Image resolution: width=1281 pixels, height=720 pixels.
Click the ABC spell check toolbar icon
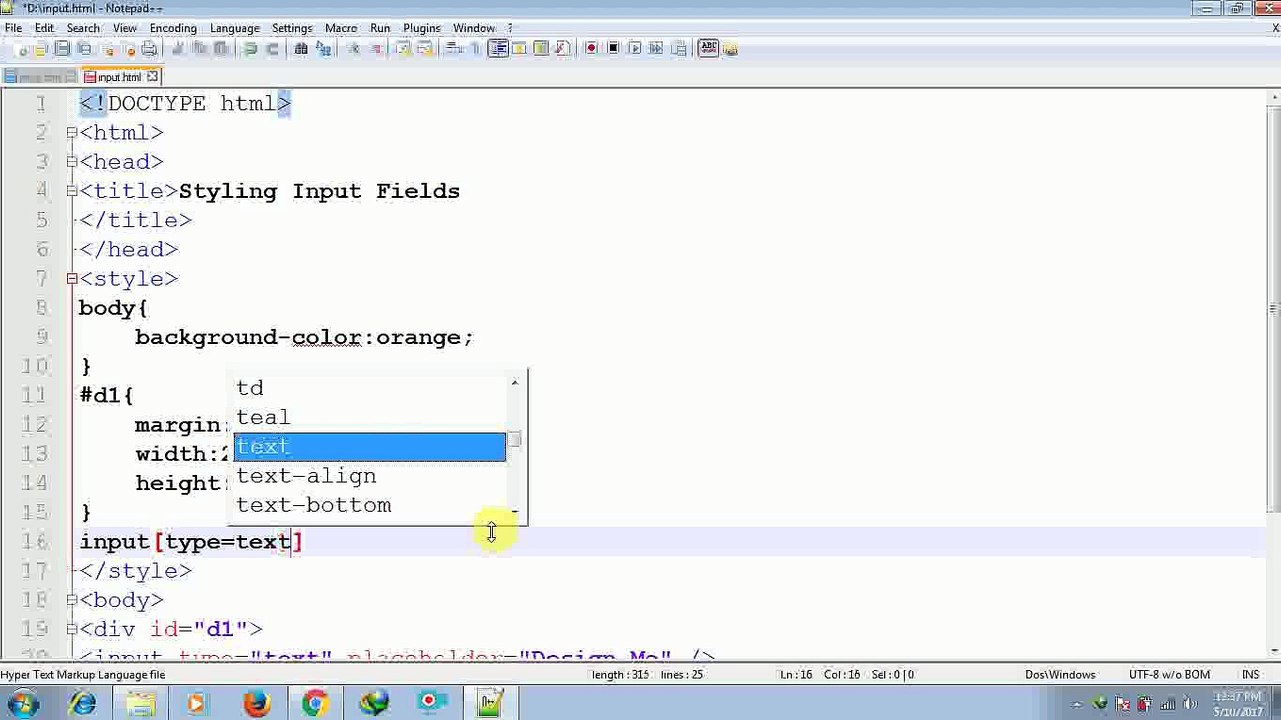point(708,48)
